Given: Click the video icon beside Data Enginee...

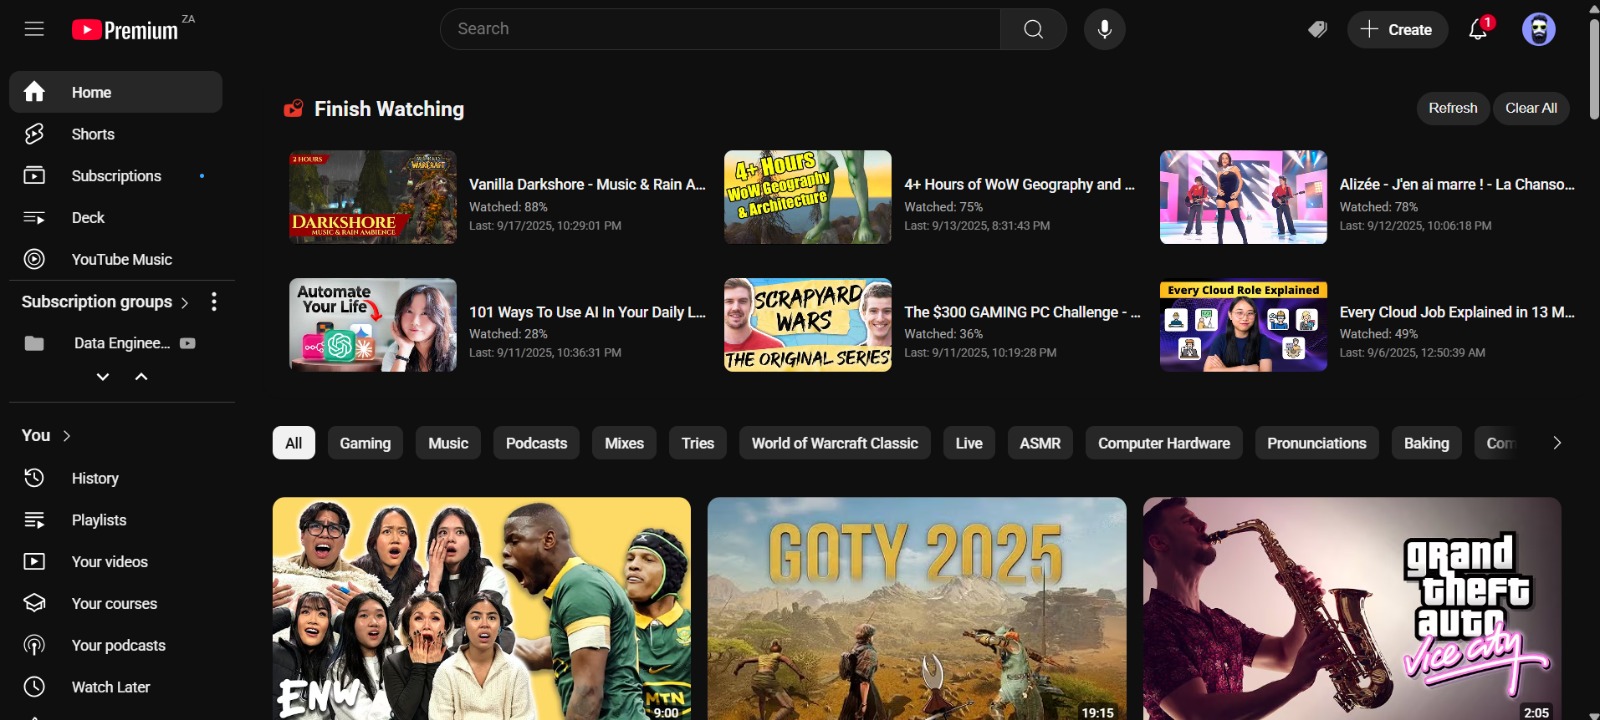Looking at the screenshot, I should 187,343.
